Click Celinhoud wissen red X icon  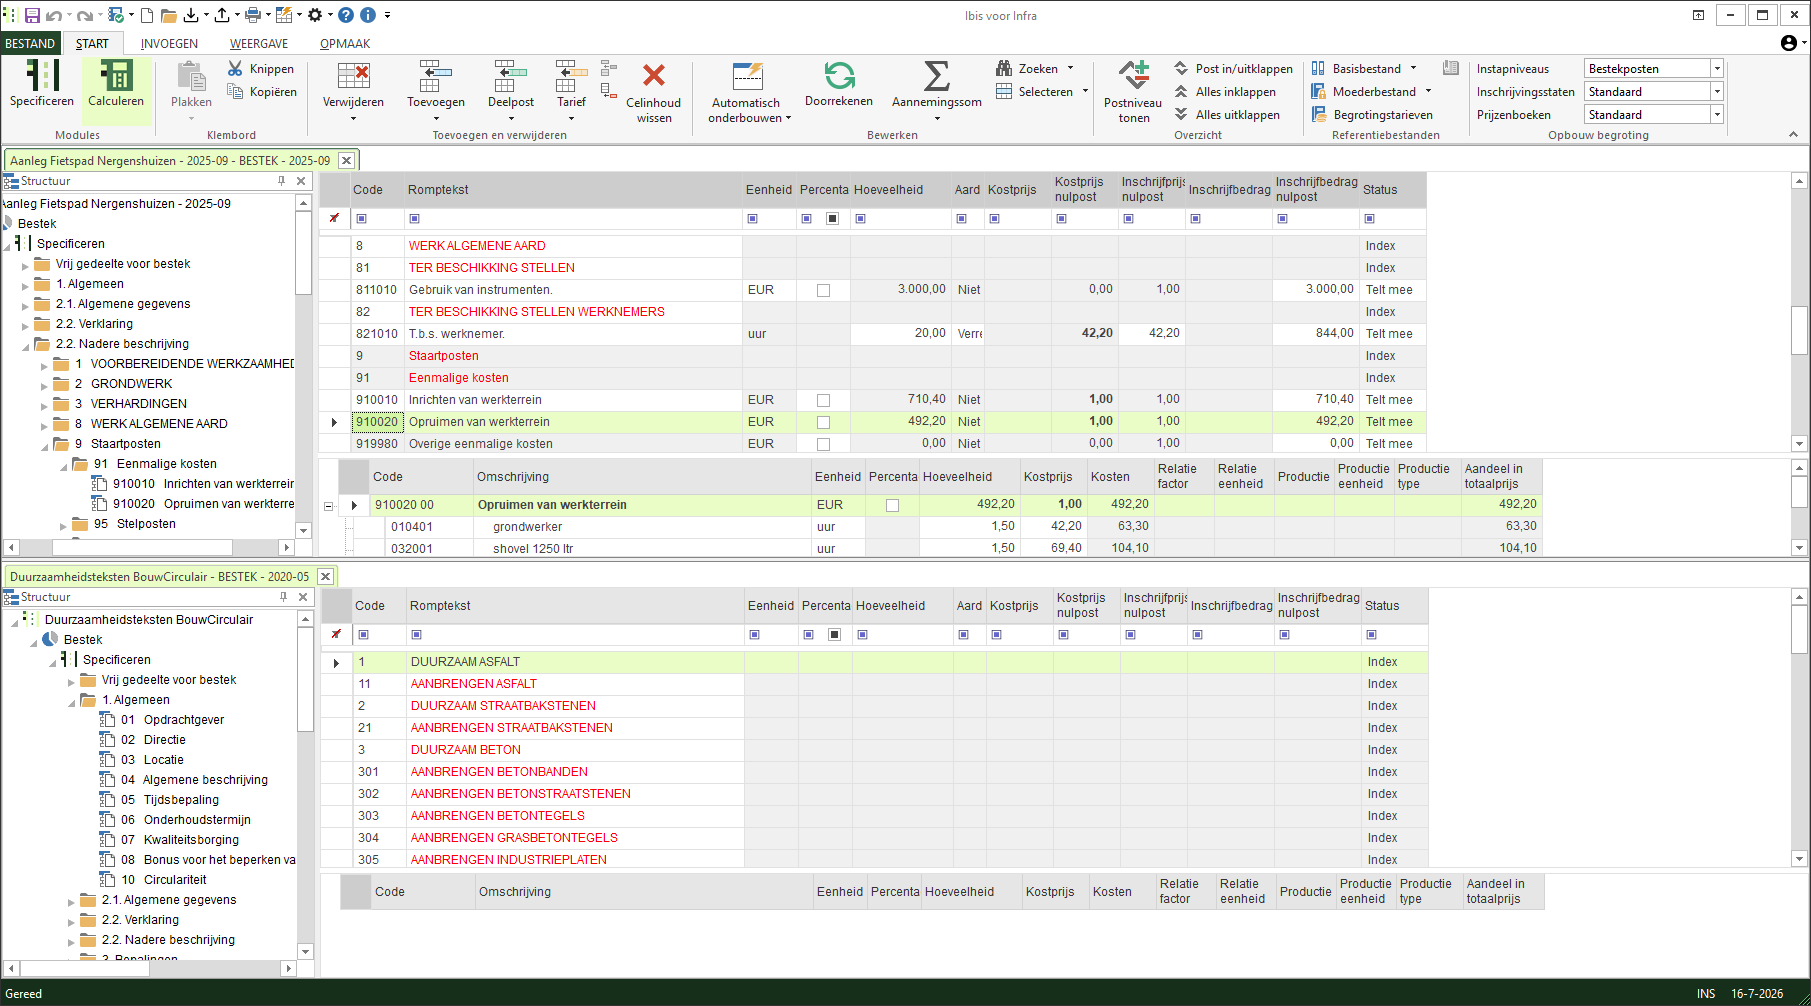pyautogui.click(x=654, y=75)
